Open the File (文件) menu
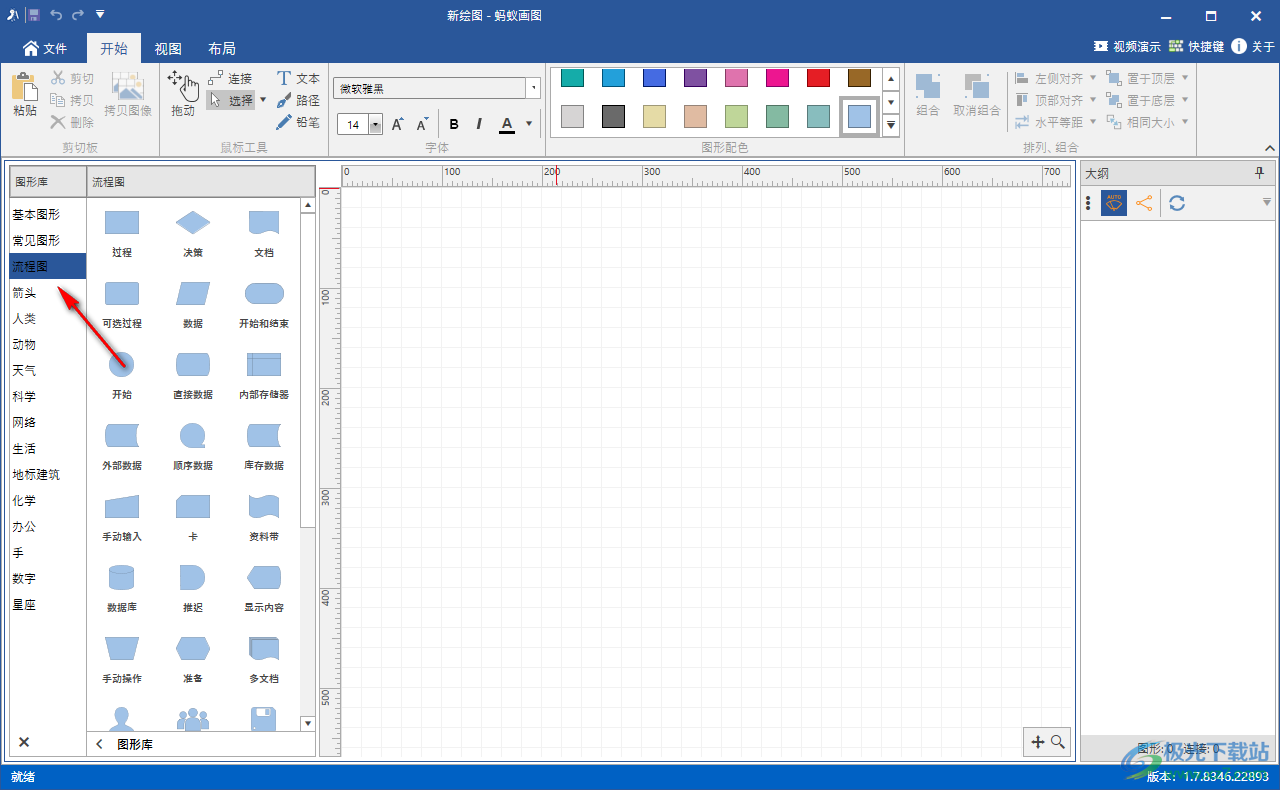This screenshot has width=1280, height=790. (x=45, y=48)
